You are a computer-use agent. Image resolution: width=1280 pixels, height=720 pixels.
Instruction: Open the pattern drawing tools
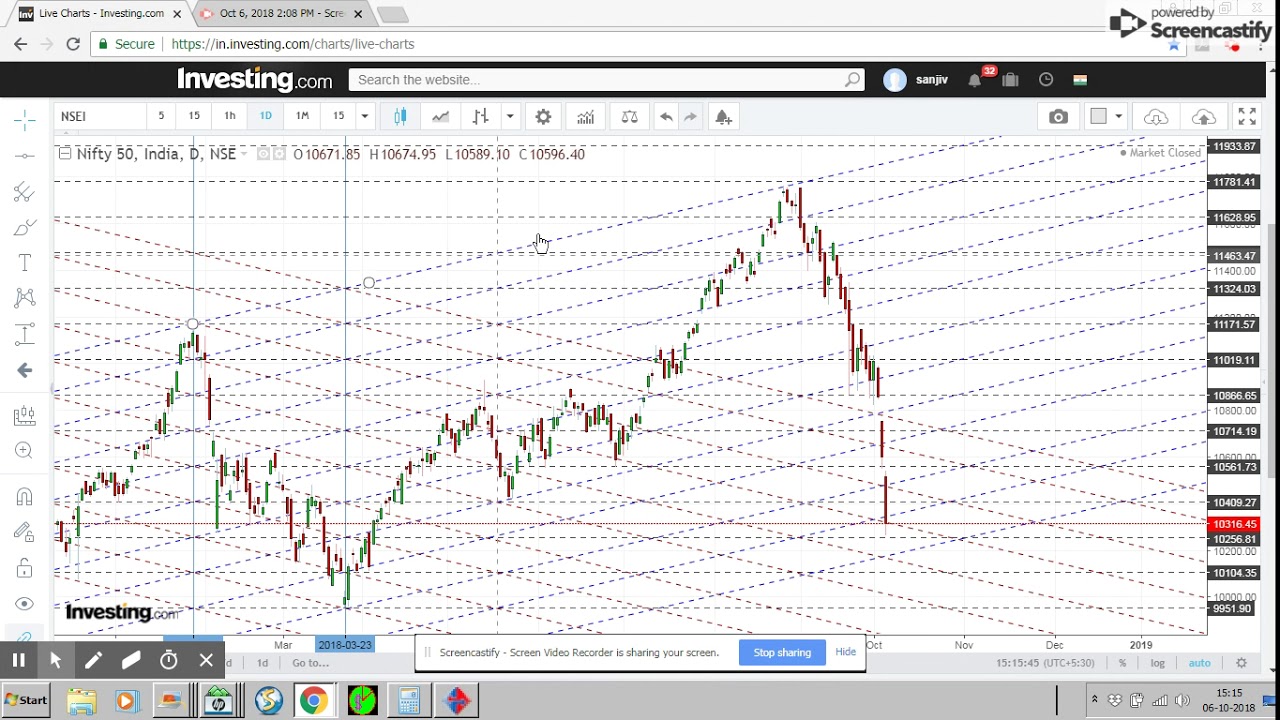(25, 298)
